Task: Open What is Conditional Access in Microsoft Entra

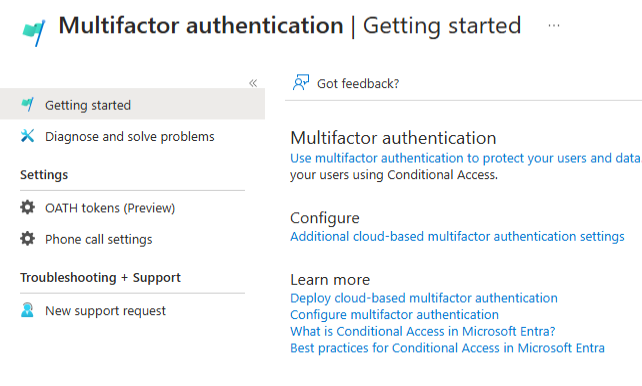Action: tap(423, 331)
